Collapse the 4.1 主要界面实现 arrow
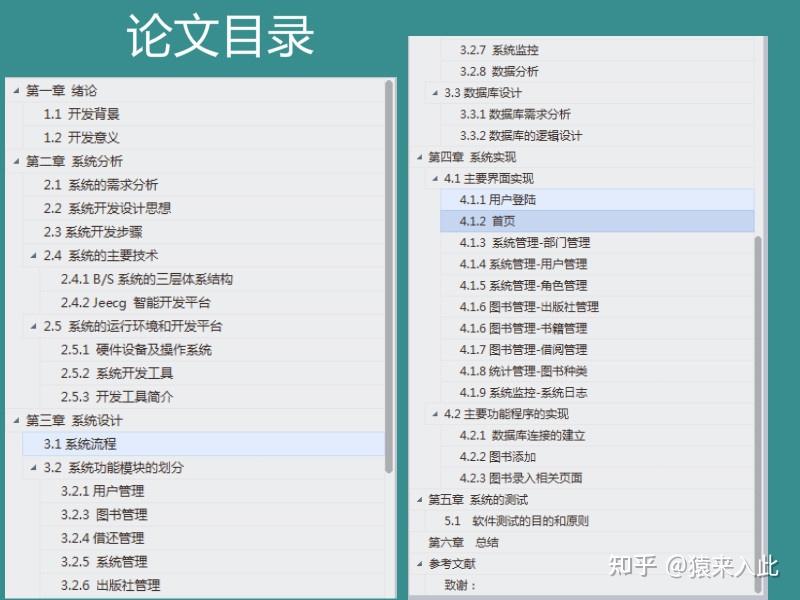Image resolution: width=800 pixels, height=600 pixels. click(435, 179)
